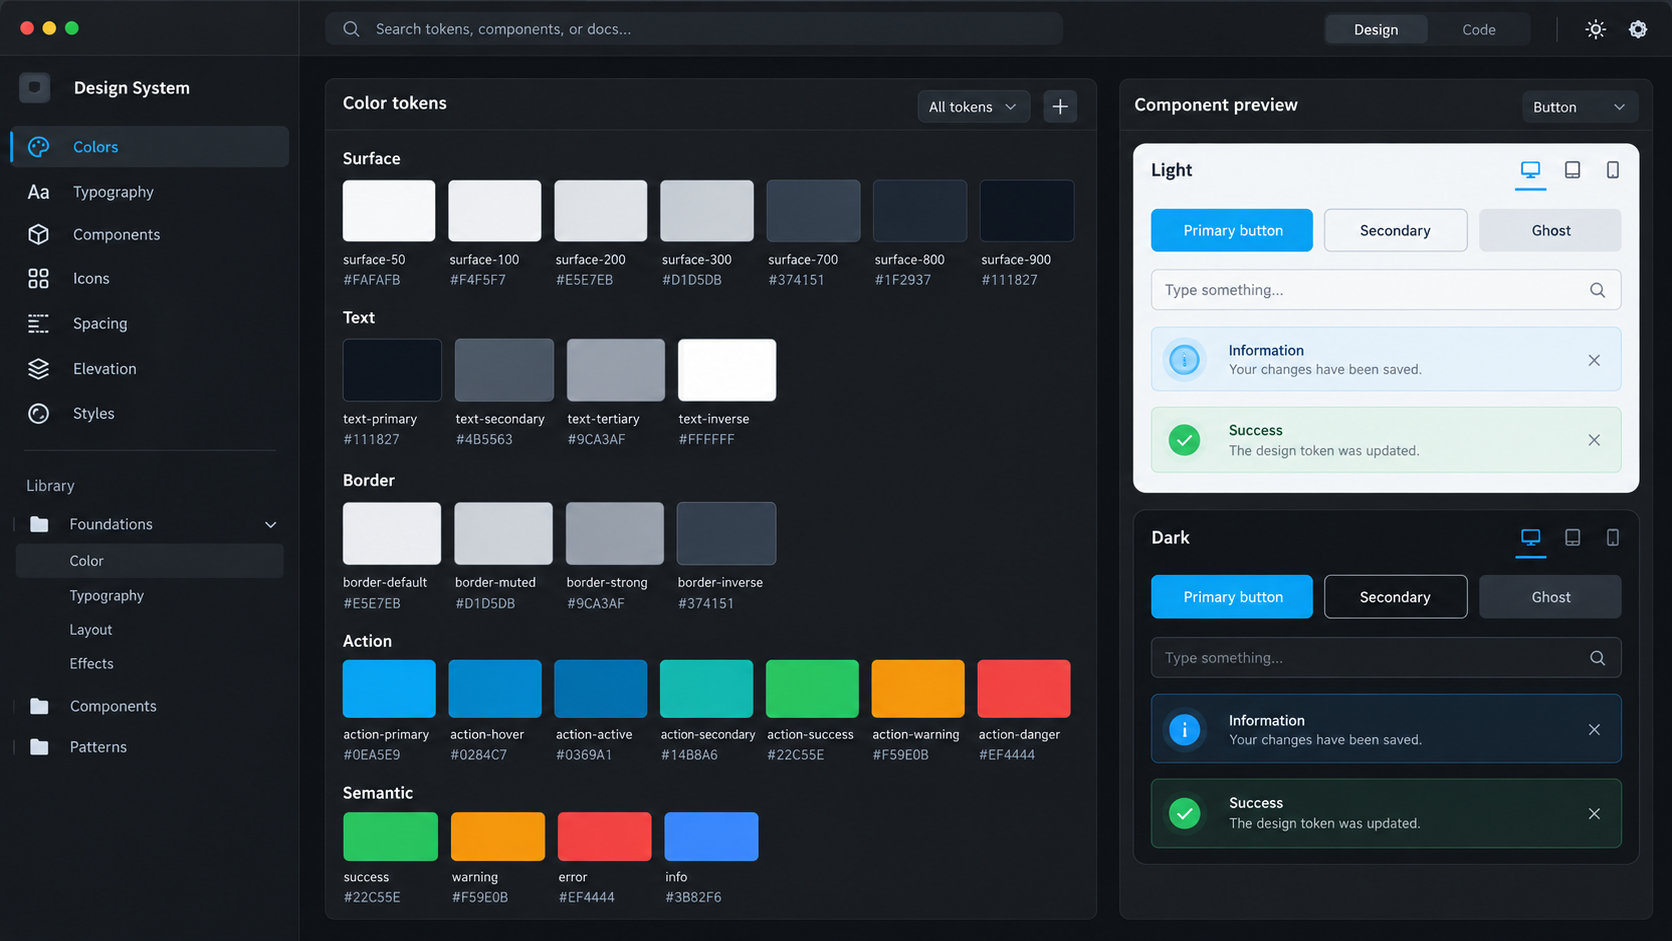Click the info icon in Dark Information alert
The image size is (1672, 941).
point(1185,730)
